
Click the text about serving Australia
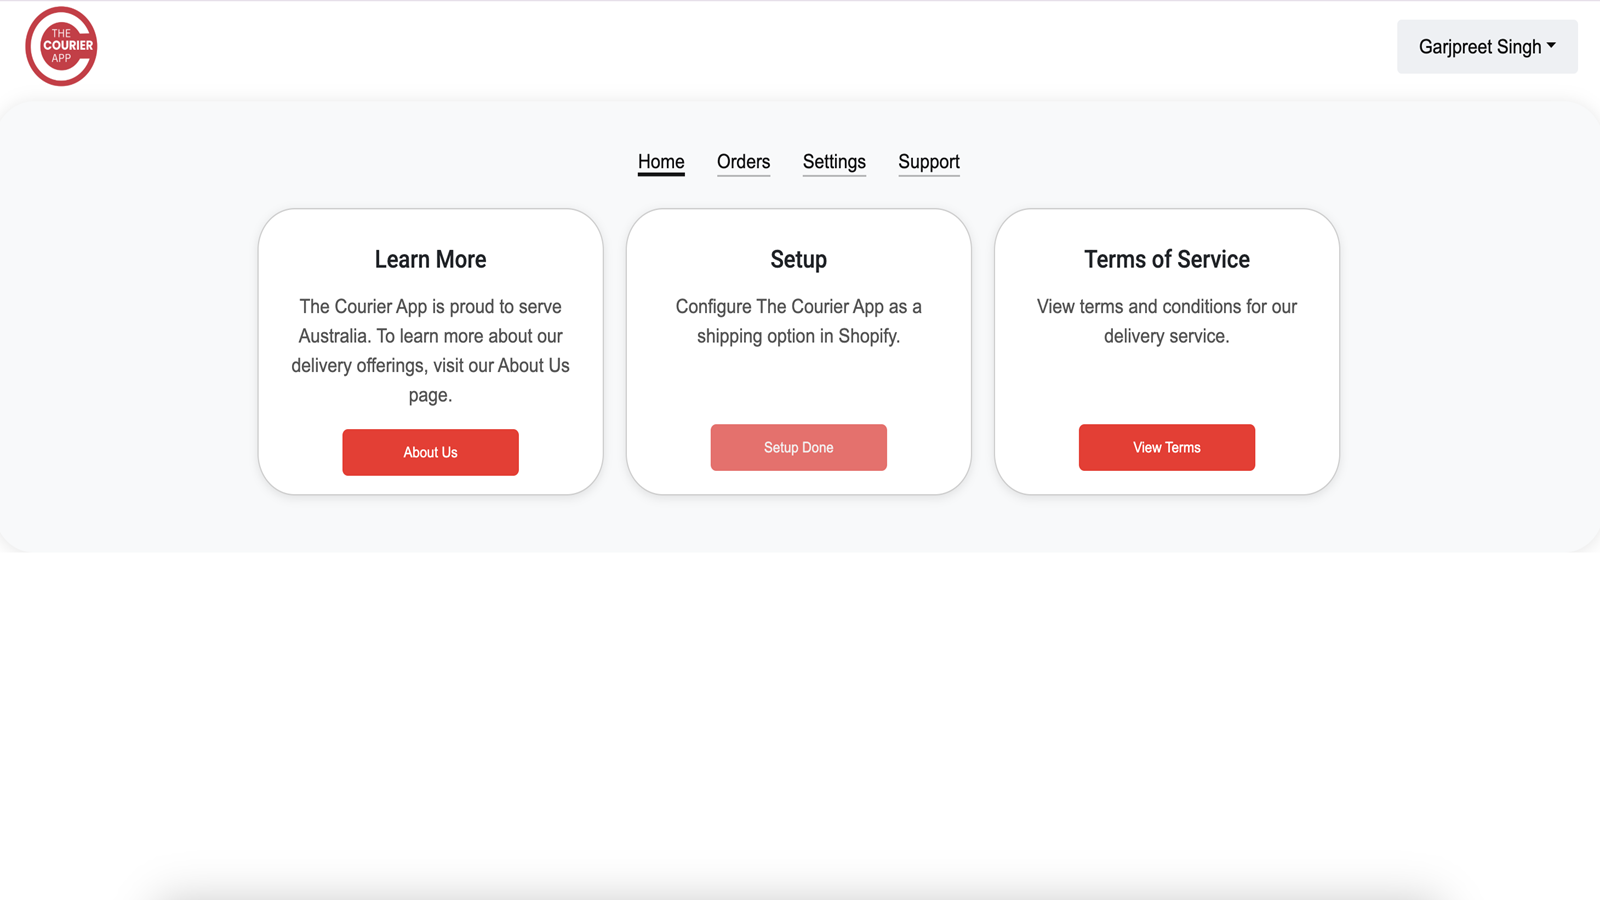tap(430, 351)
